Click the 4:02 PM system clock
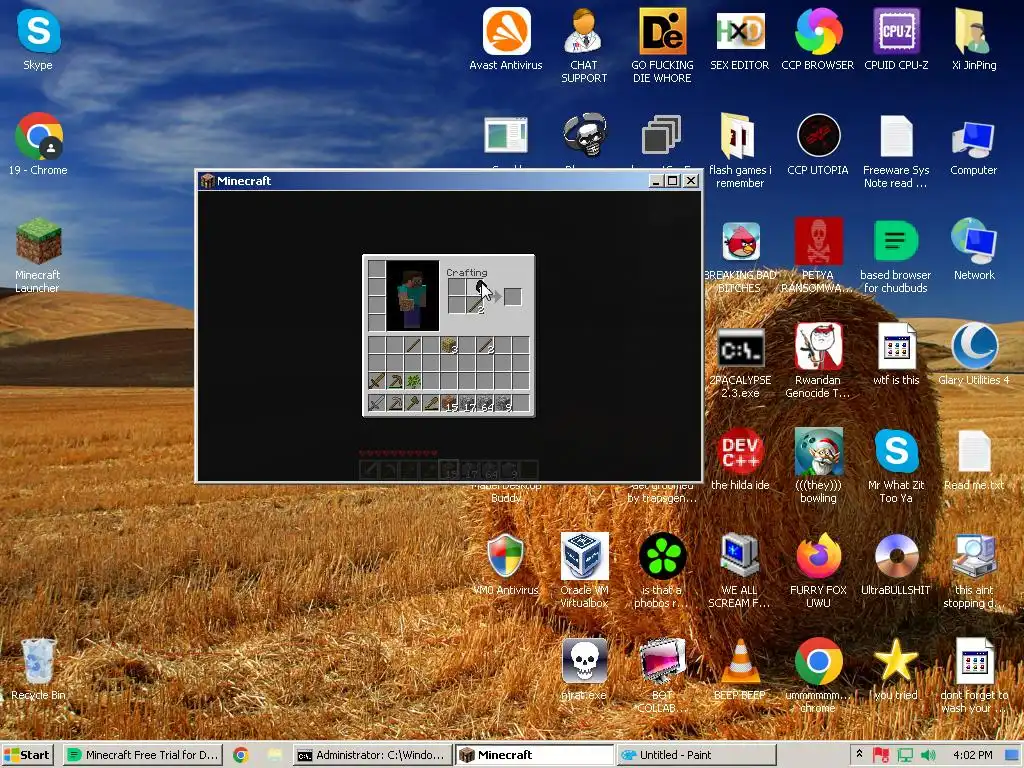Screen dimensions: 1024x768 (x=972, y=755)
